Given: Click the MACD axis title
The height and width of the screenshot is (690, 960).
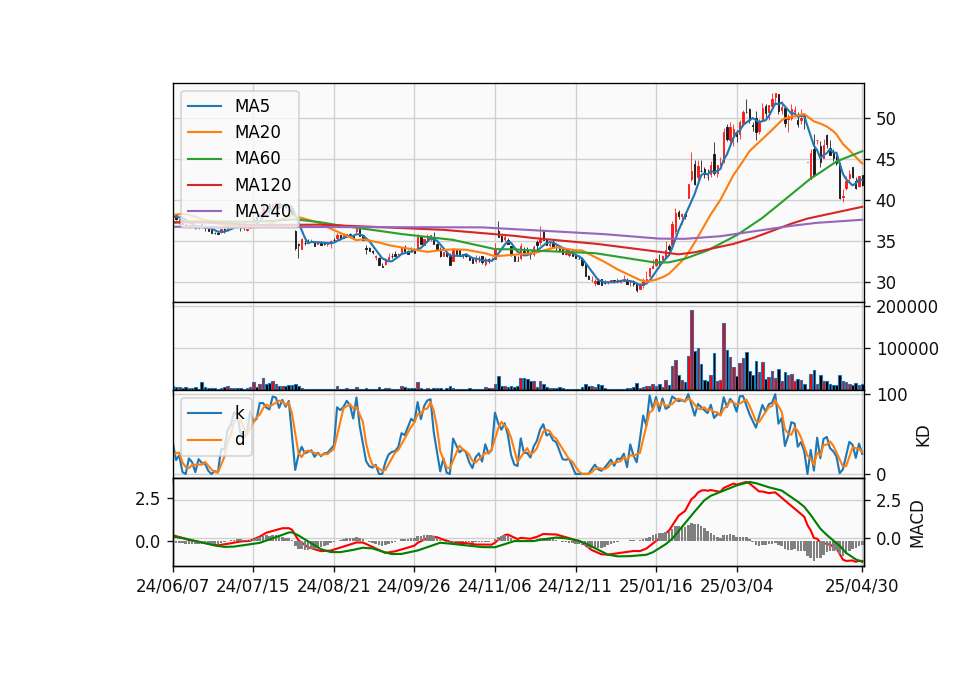Looking at the screenshot, I should click(x=917, y=524).
